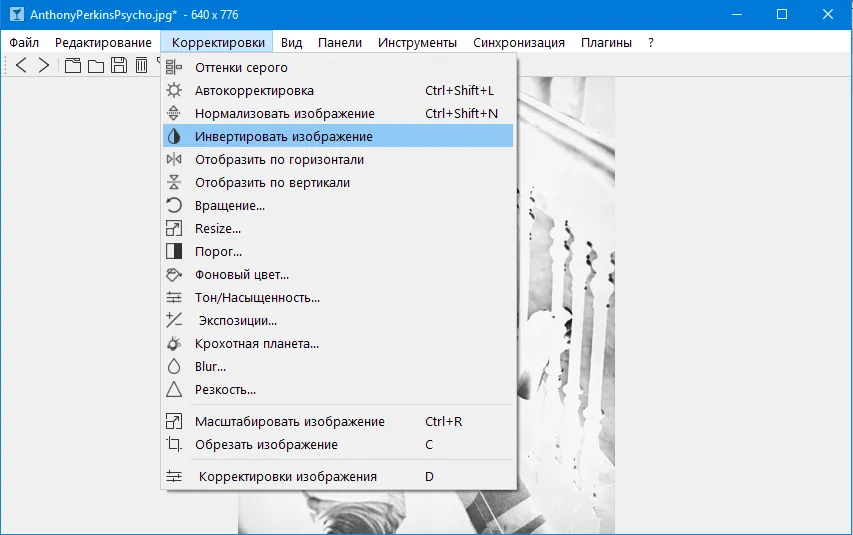Click the vertical flip icon
Viewport: 853px width, 535px height.
pyautogui.click(x=174, y=182)
